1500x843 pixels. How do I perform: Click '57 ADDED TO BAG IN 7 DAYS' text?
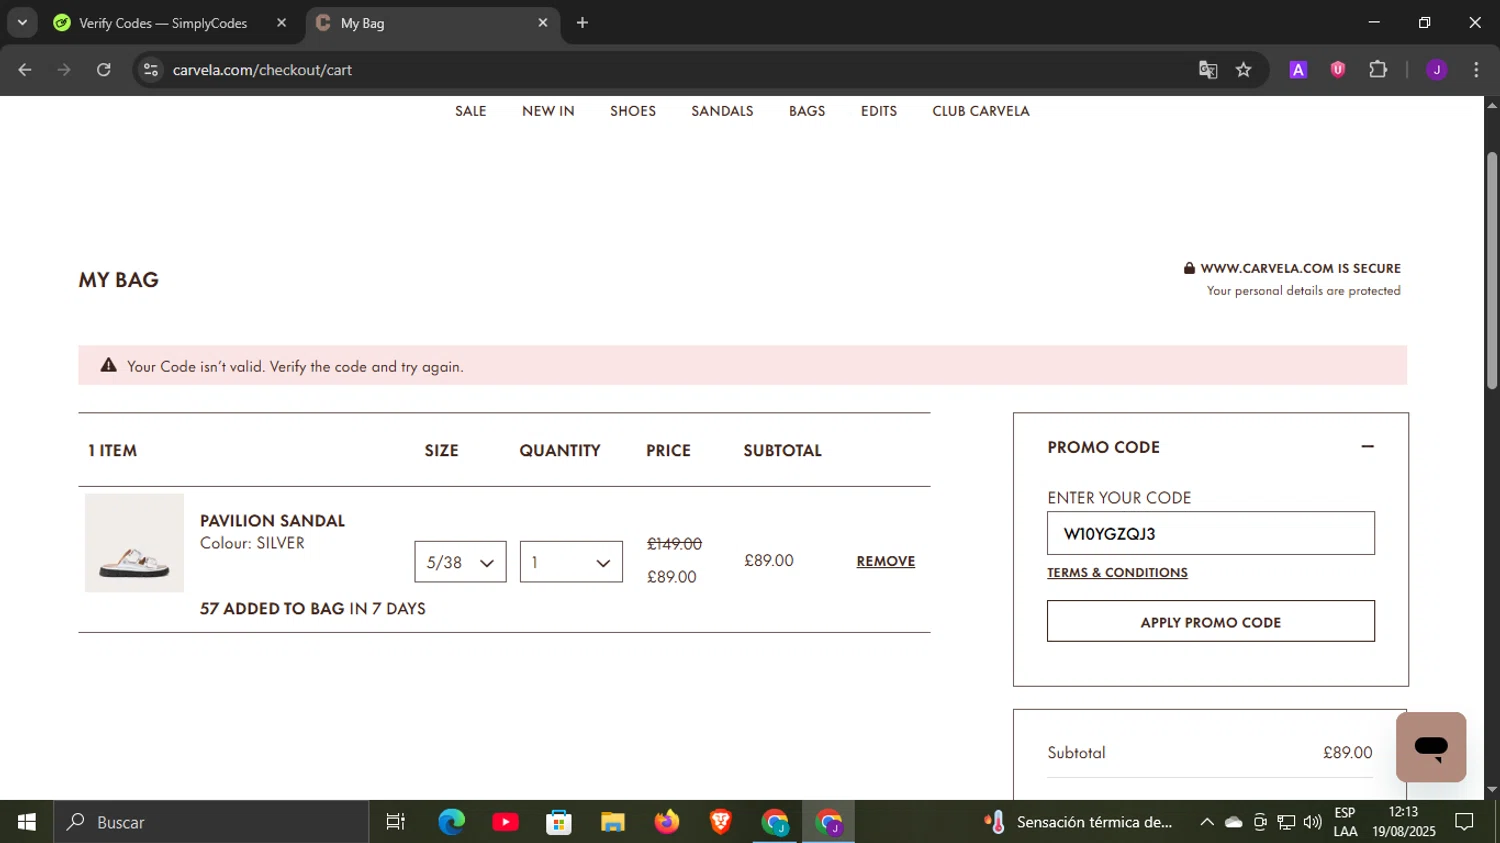312,609
